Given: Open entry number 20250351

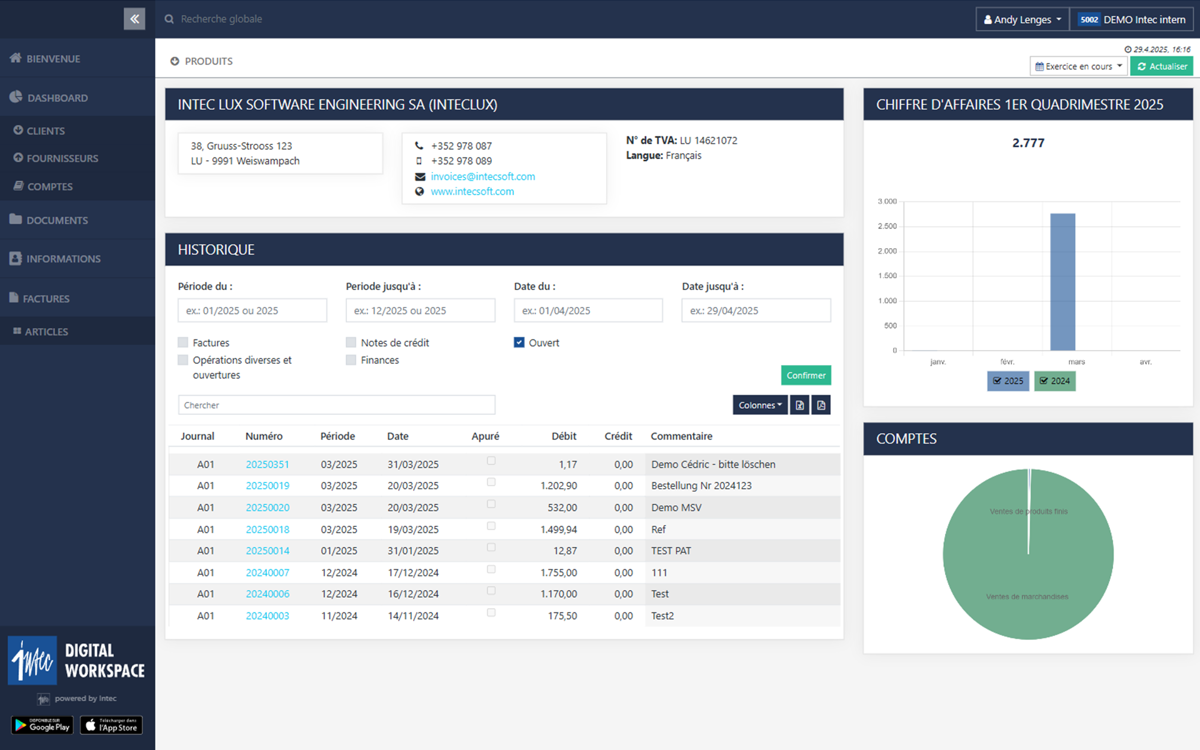Looking at the screenshot, I should 267,465.
